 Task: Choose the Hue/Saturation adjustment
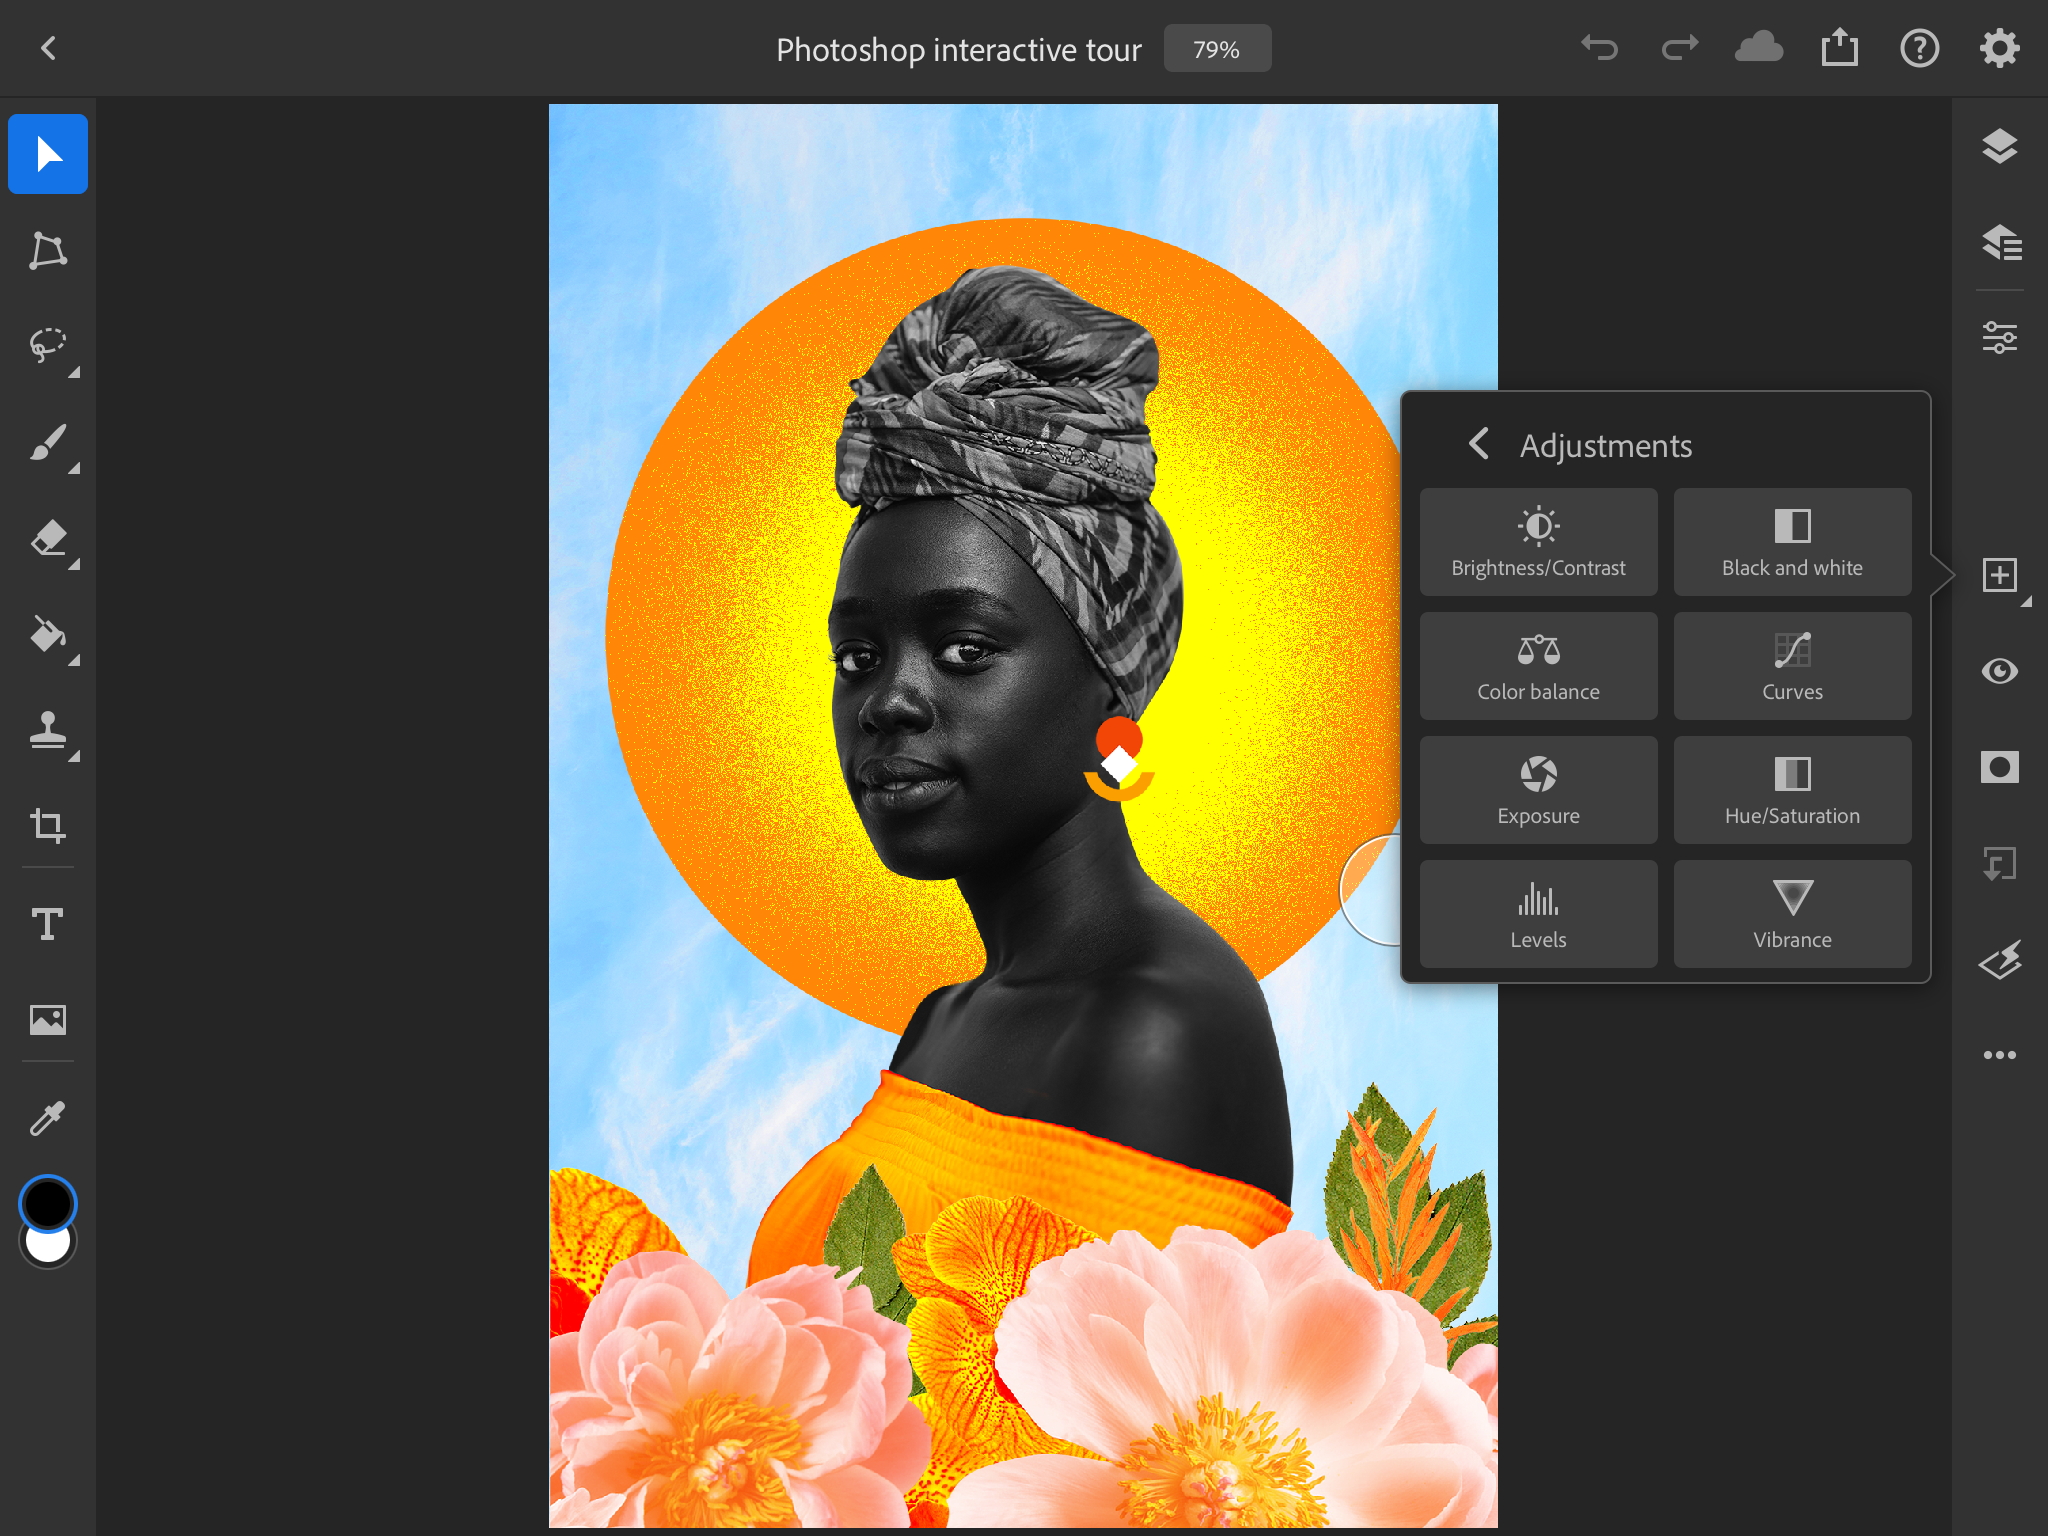tap(1792, 790)
